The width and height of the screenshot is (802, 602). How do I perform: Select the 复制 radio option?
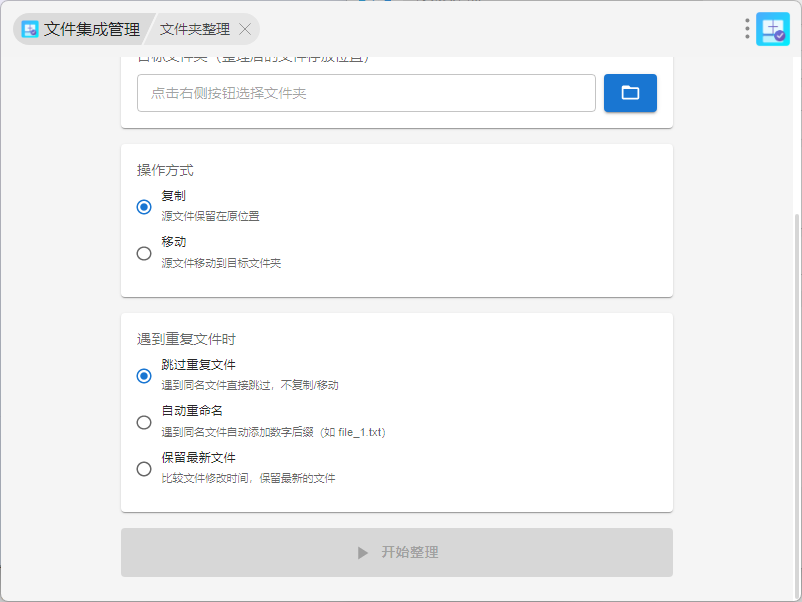[x=144, y=207]
